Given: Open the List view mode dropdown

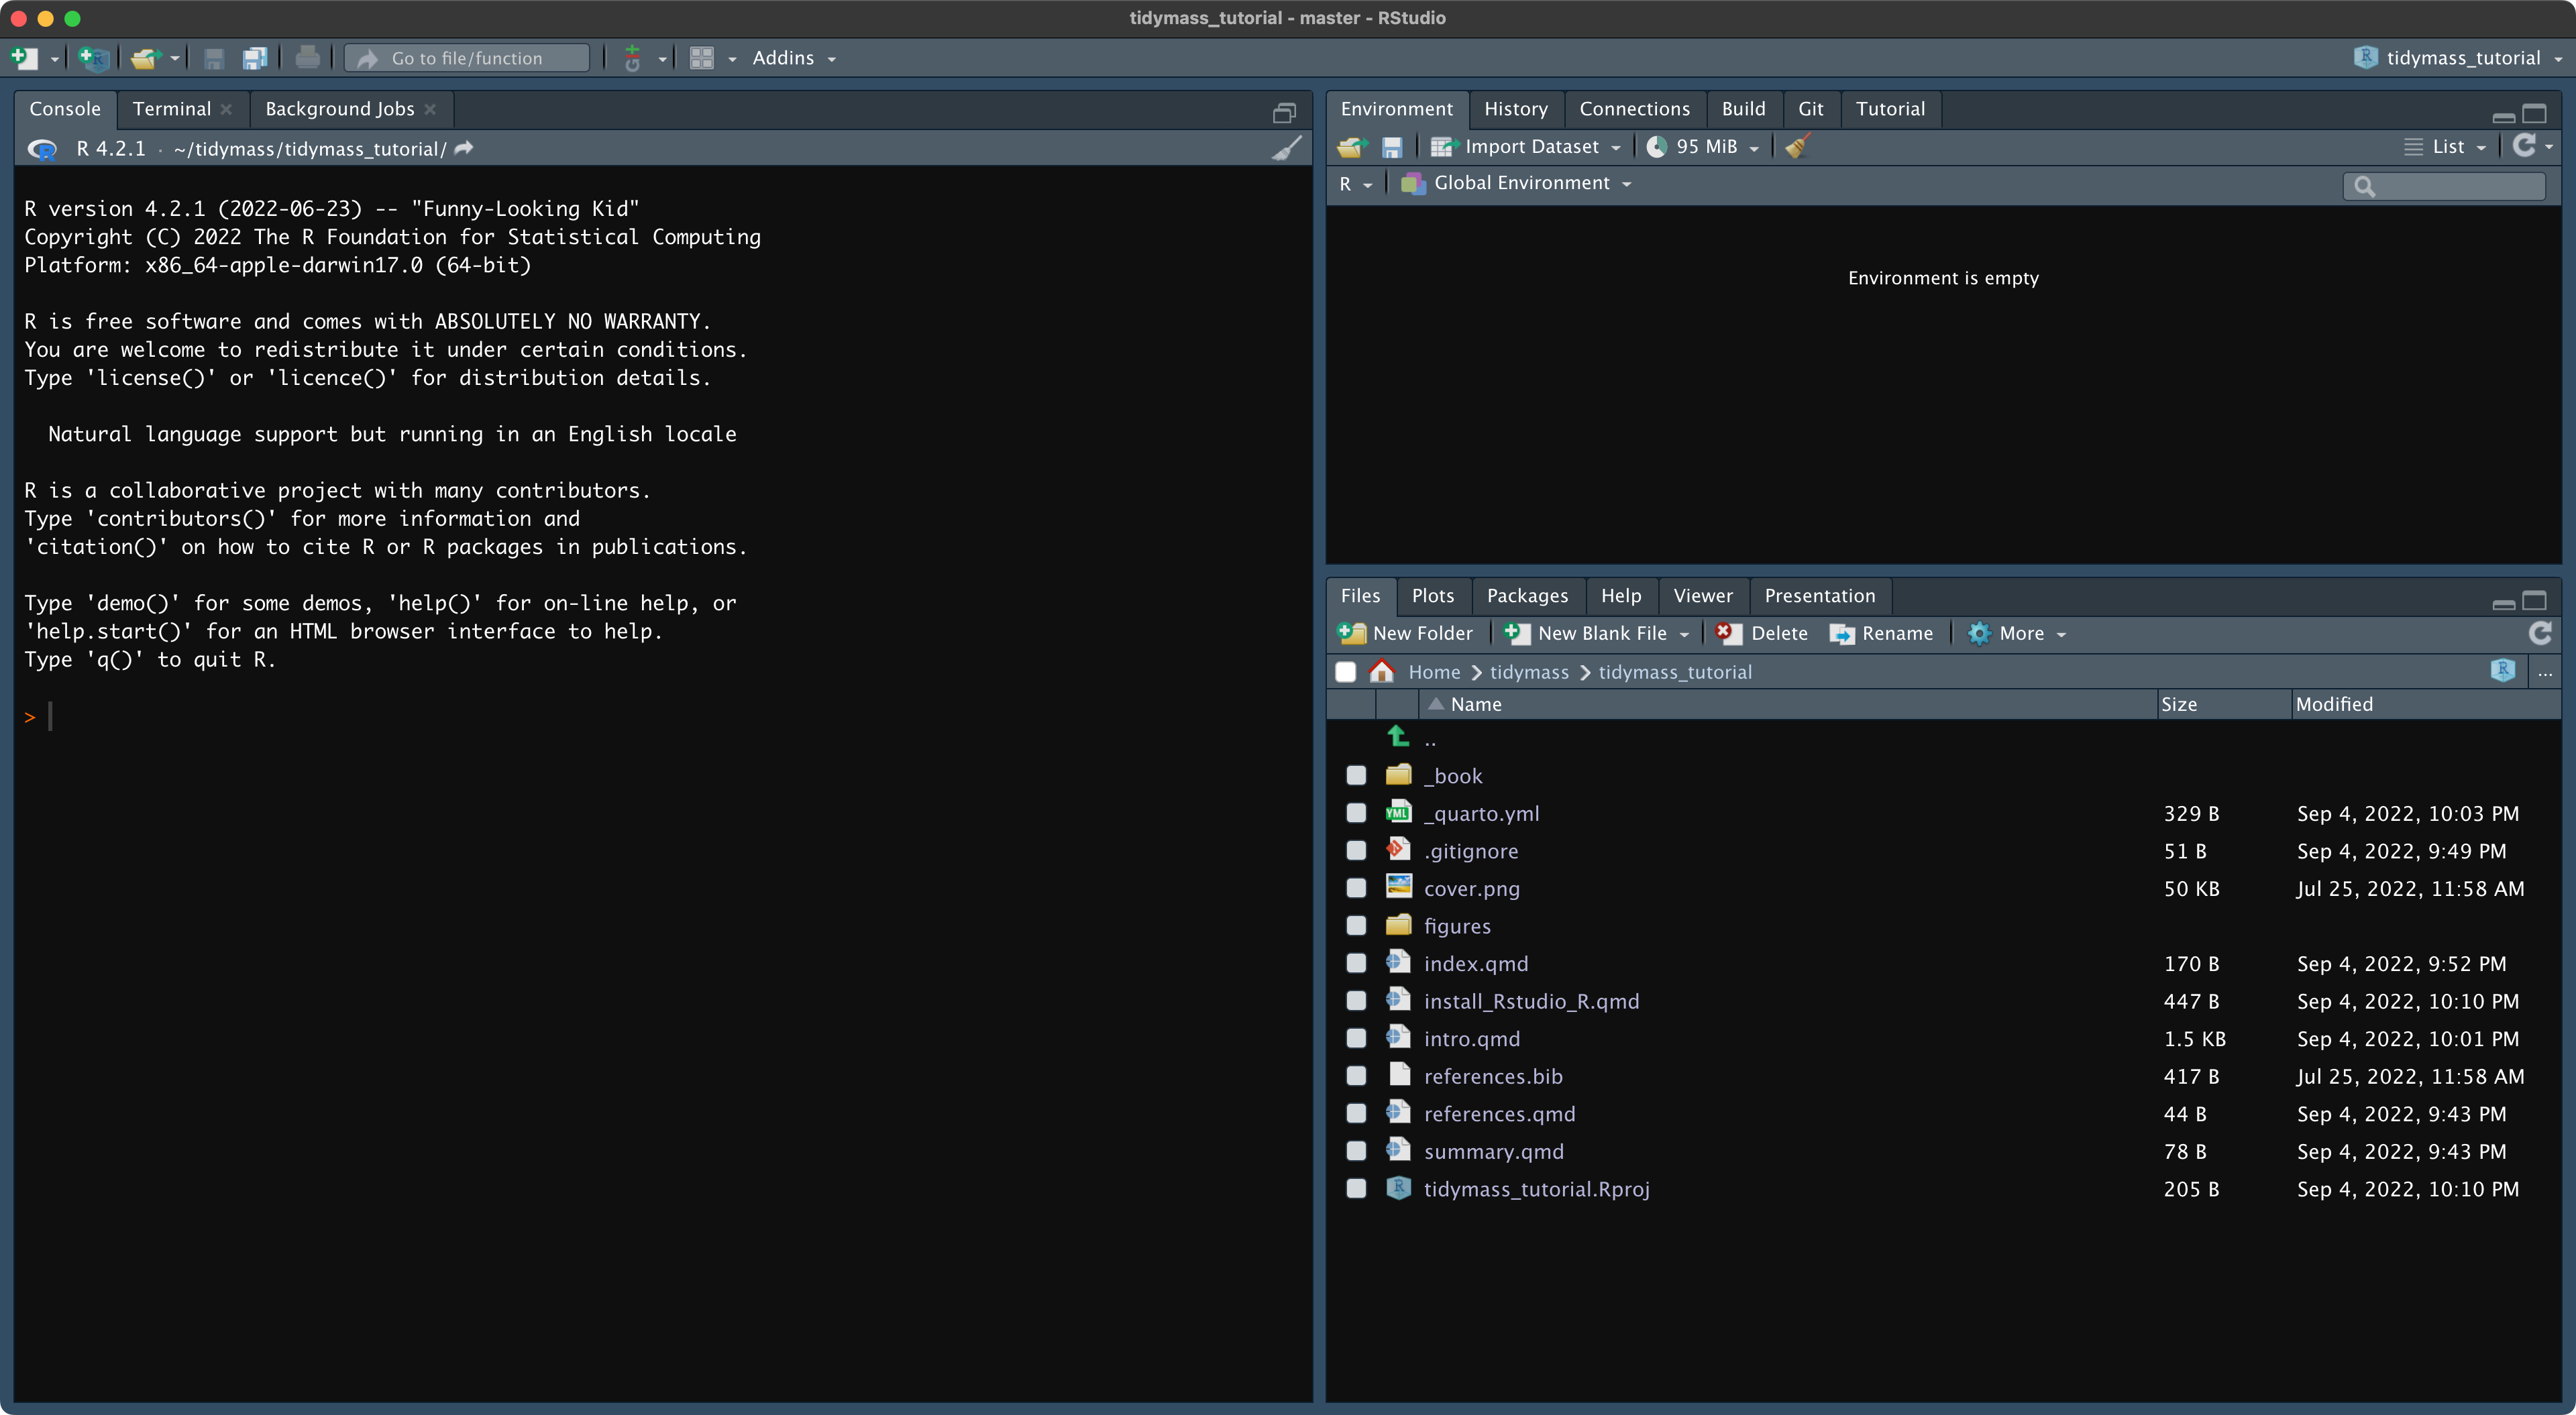Looking at the screenshot, I should pos(2446,147).
